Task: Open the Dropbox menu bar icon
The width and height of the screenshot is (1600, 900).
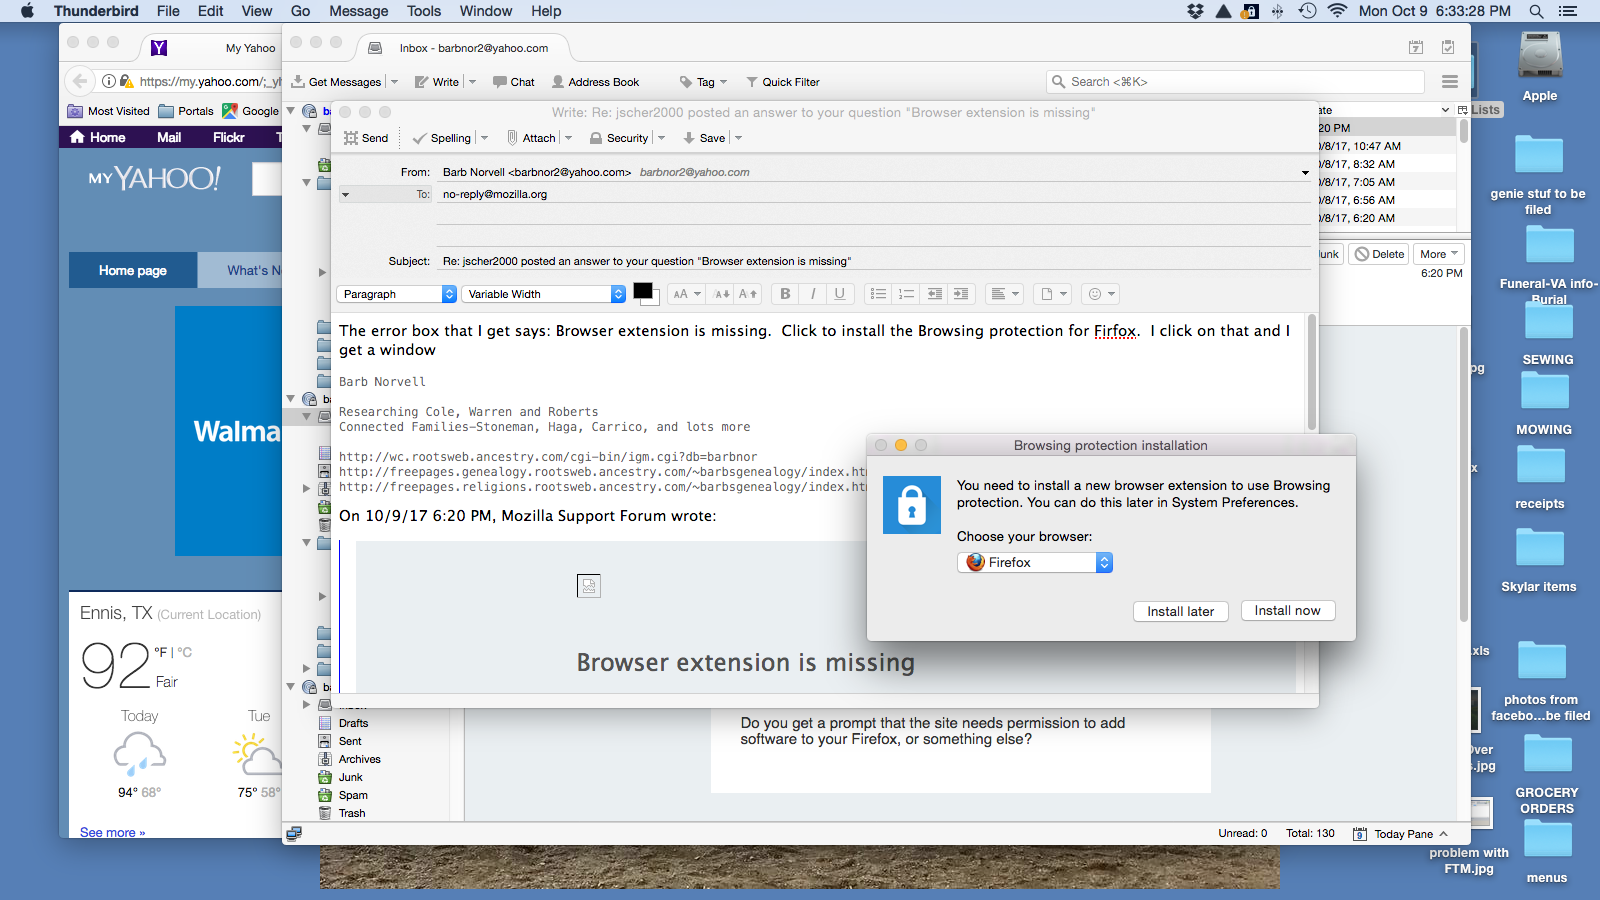Action: [1195, 11]
